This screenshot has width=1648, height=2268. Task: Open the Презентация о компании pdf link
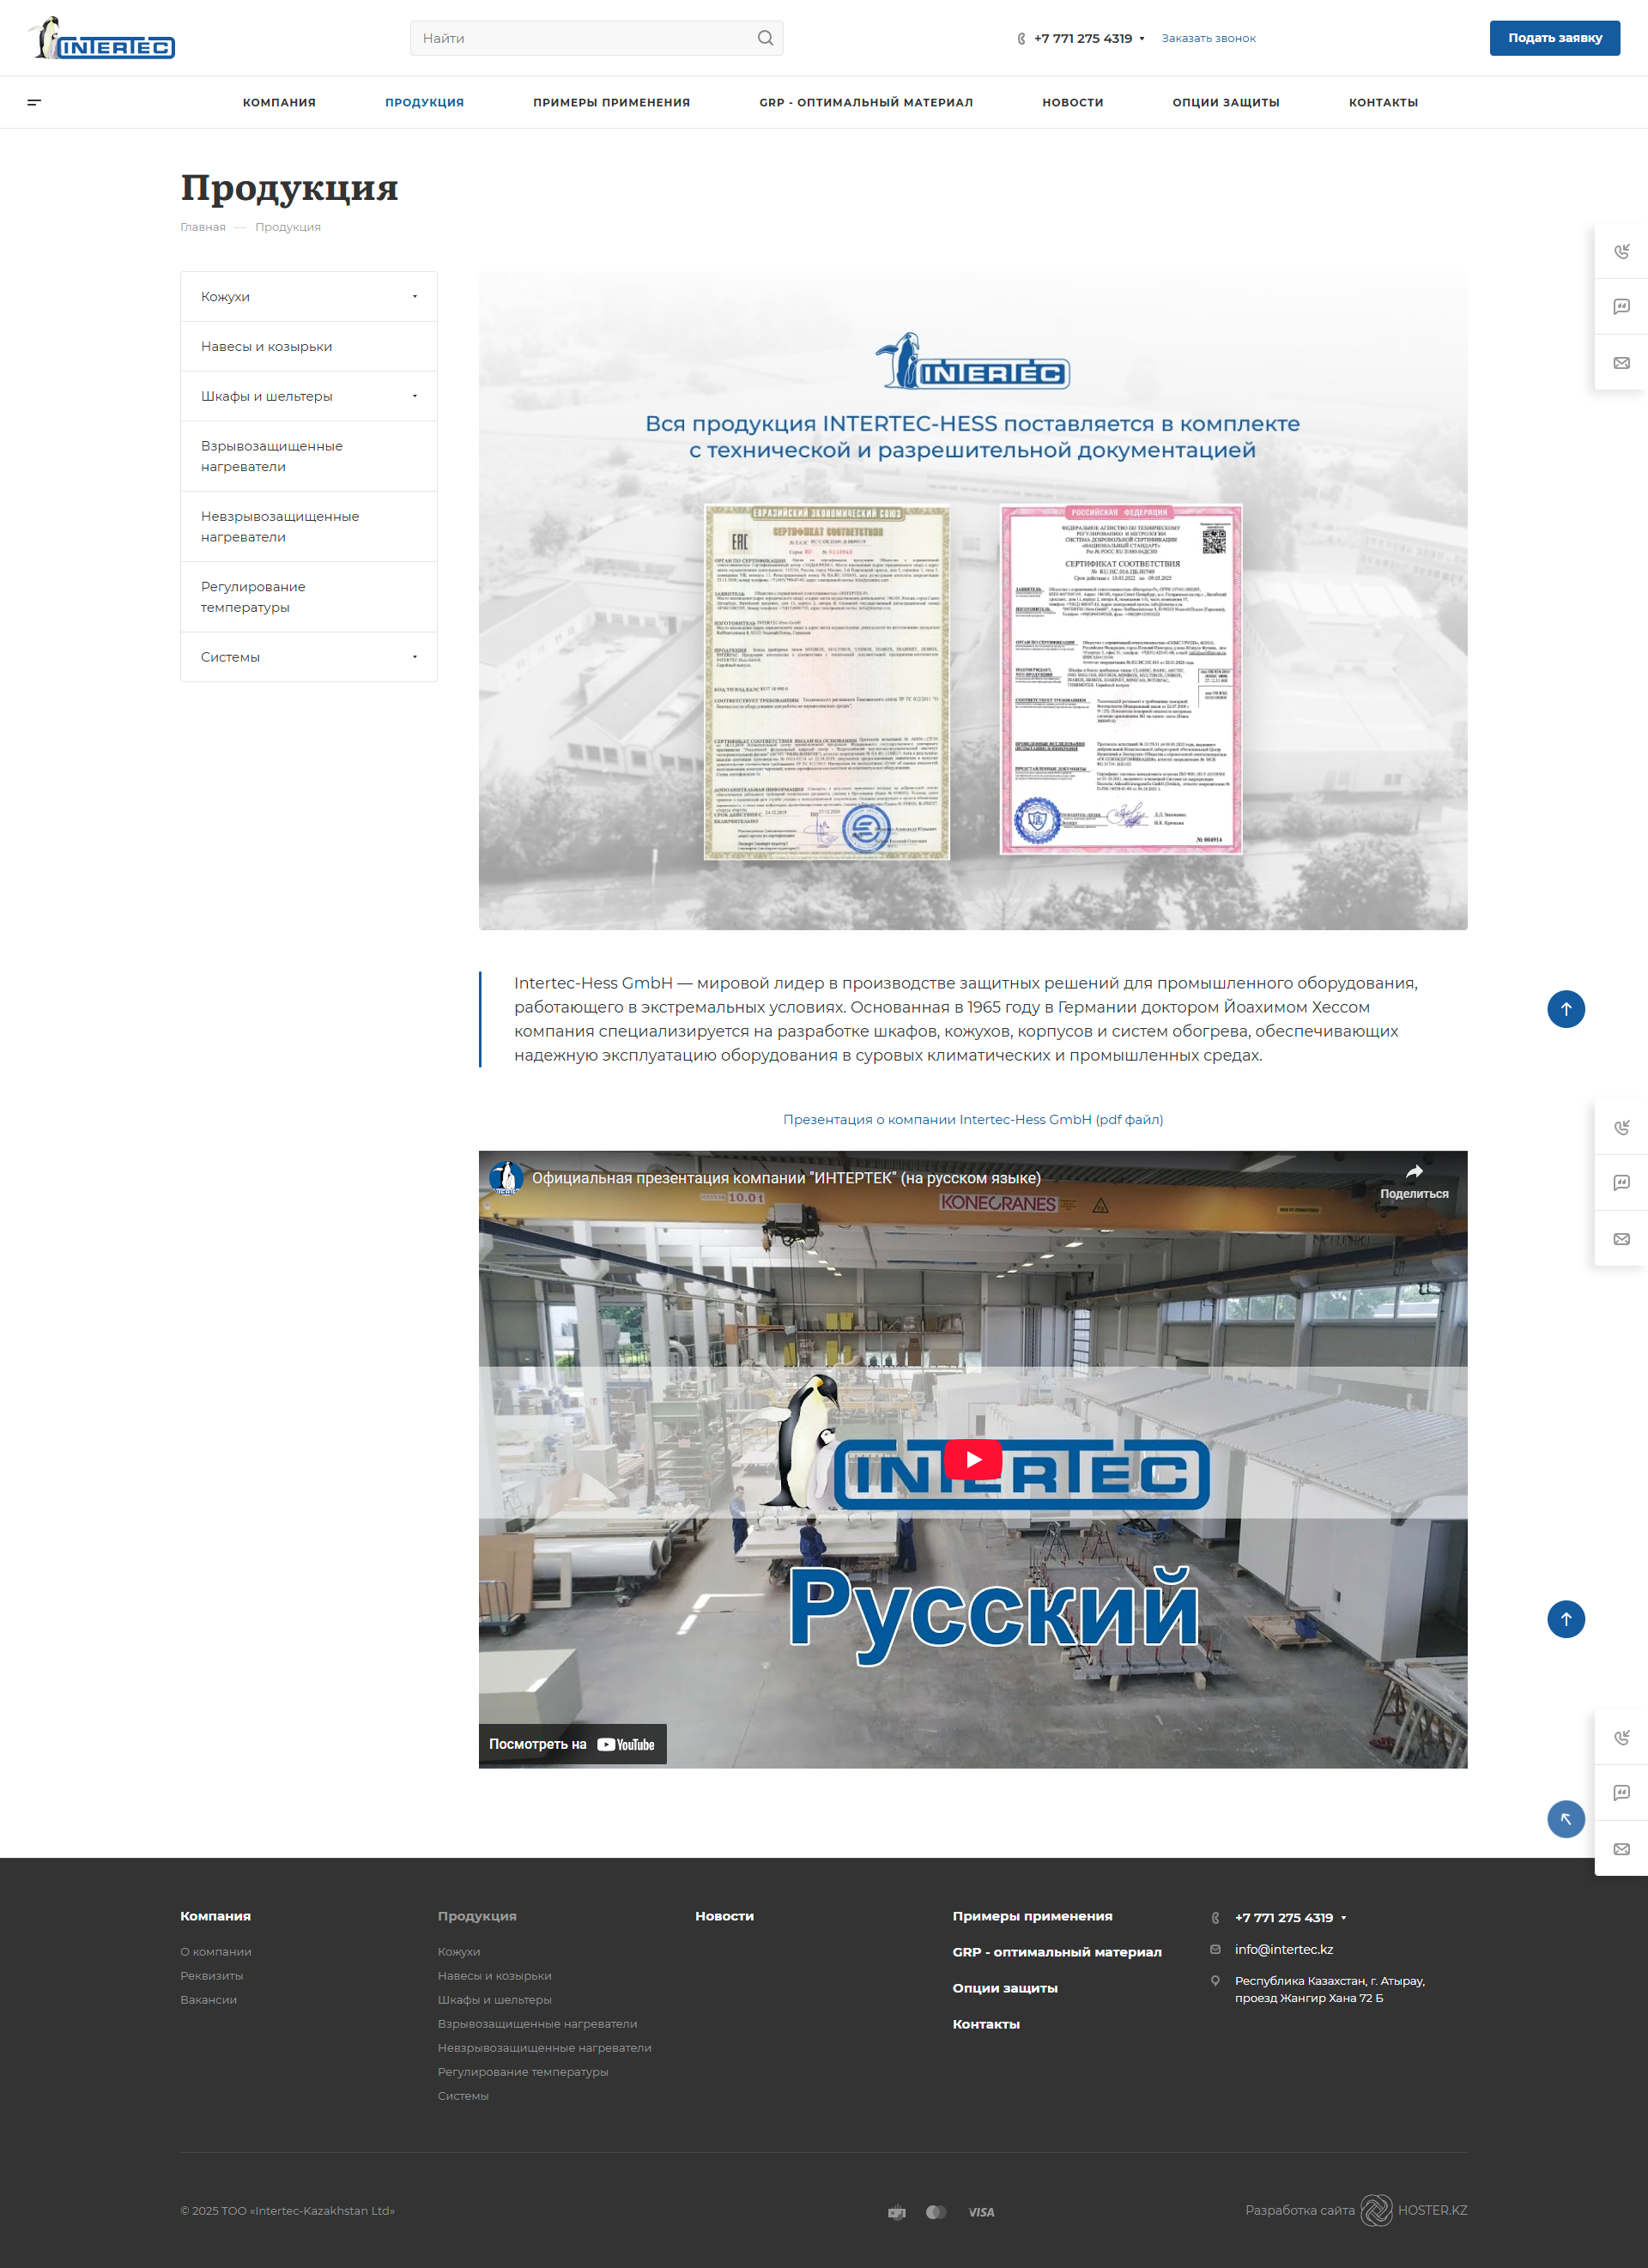[973, 1119]
